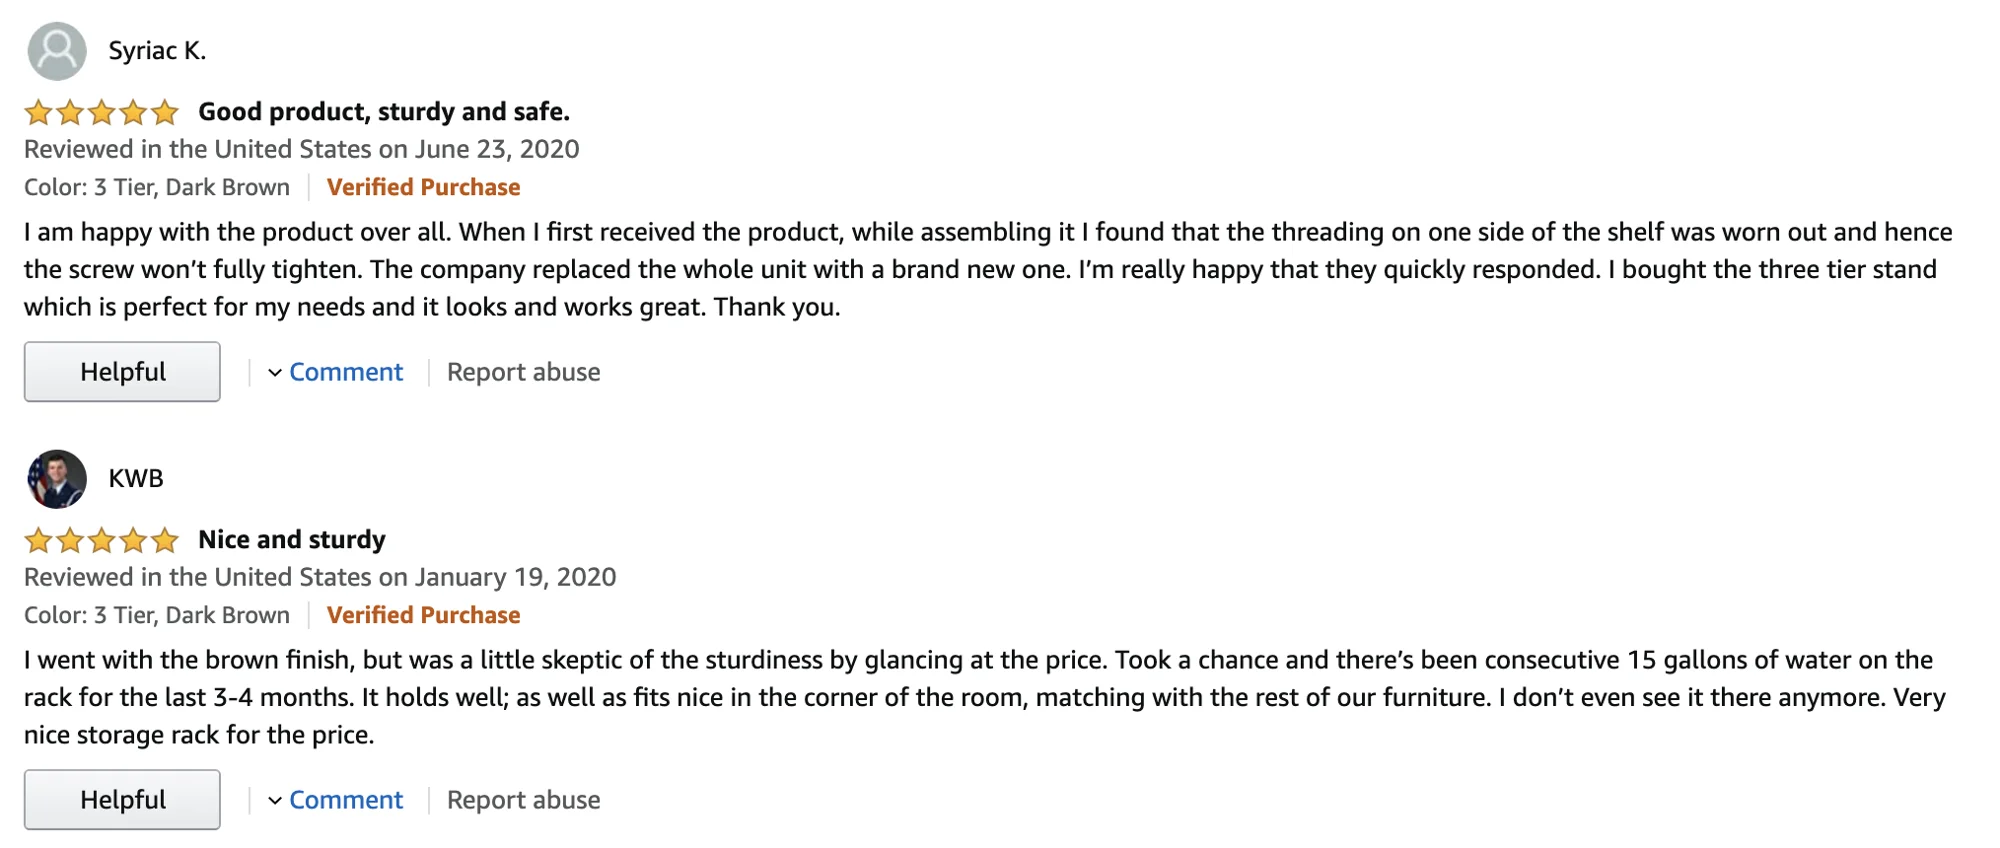Screen dimensions: 2000x848
Task: Open reviewer profile name Syriac K.
Action: point(157,51)
